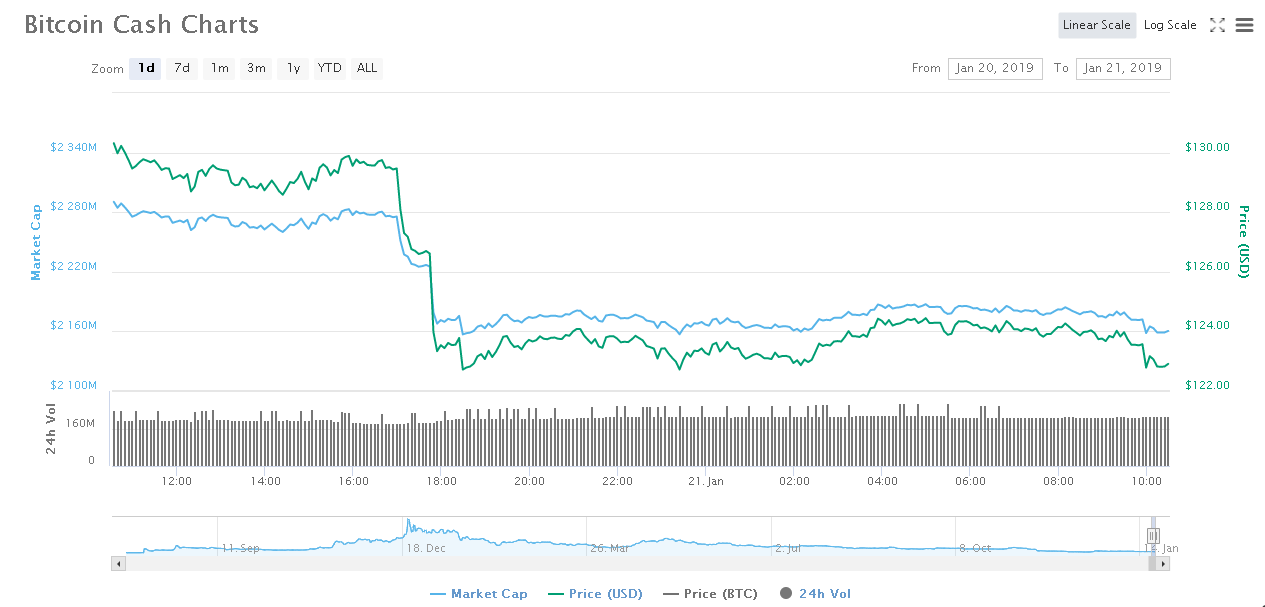The image size is (1265, 607).
Task: Click the $2 340M market cap label
Action: tap(74, 147)
